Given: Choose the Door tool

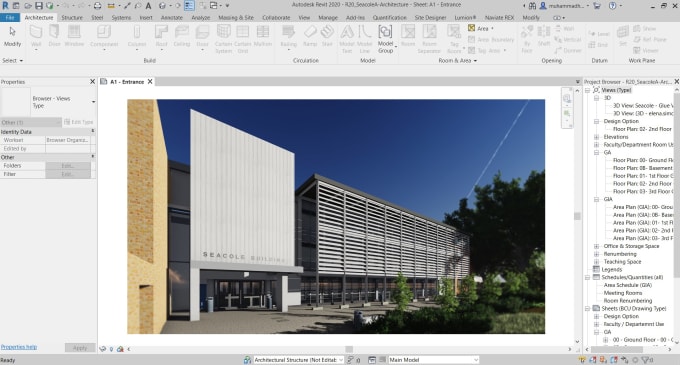Looking at the screenshot, I should click(x=54, y=36).
